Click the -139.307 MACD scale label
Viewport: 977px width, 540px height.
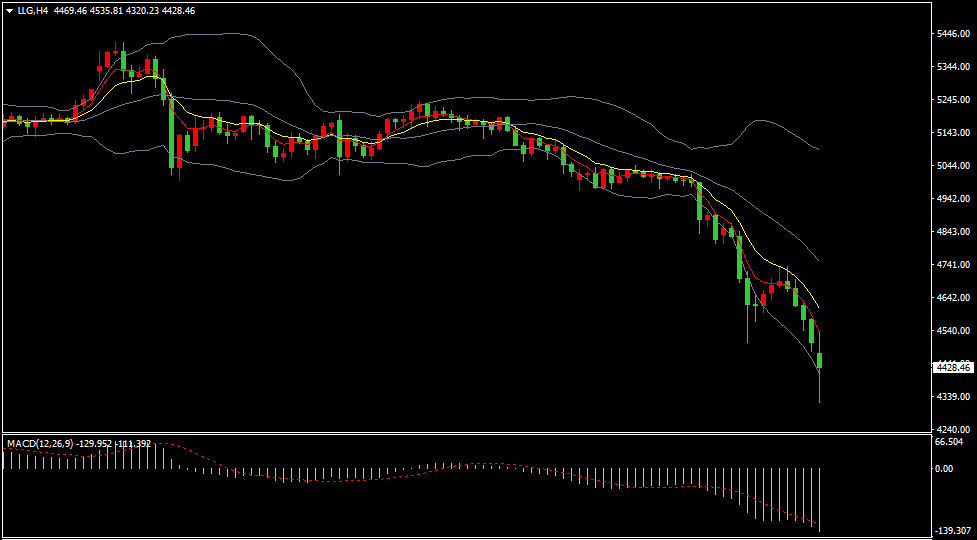point(953,531)
